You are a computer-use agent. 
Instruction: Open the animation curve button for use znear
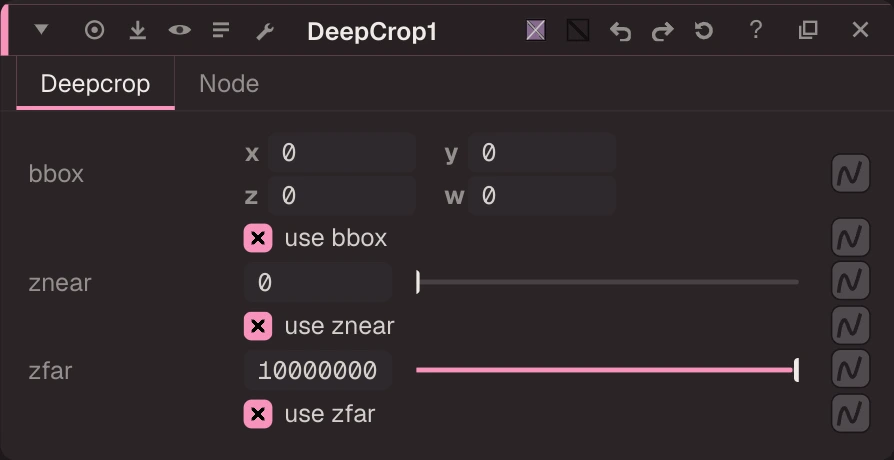coord(850,325)
